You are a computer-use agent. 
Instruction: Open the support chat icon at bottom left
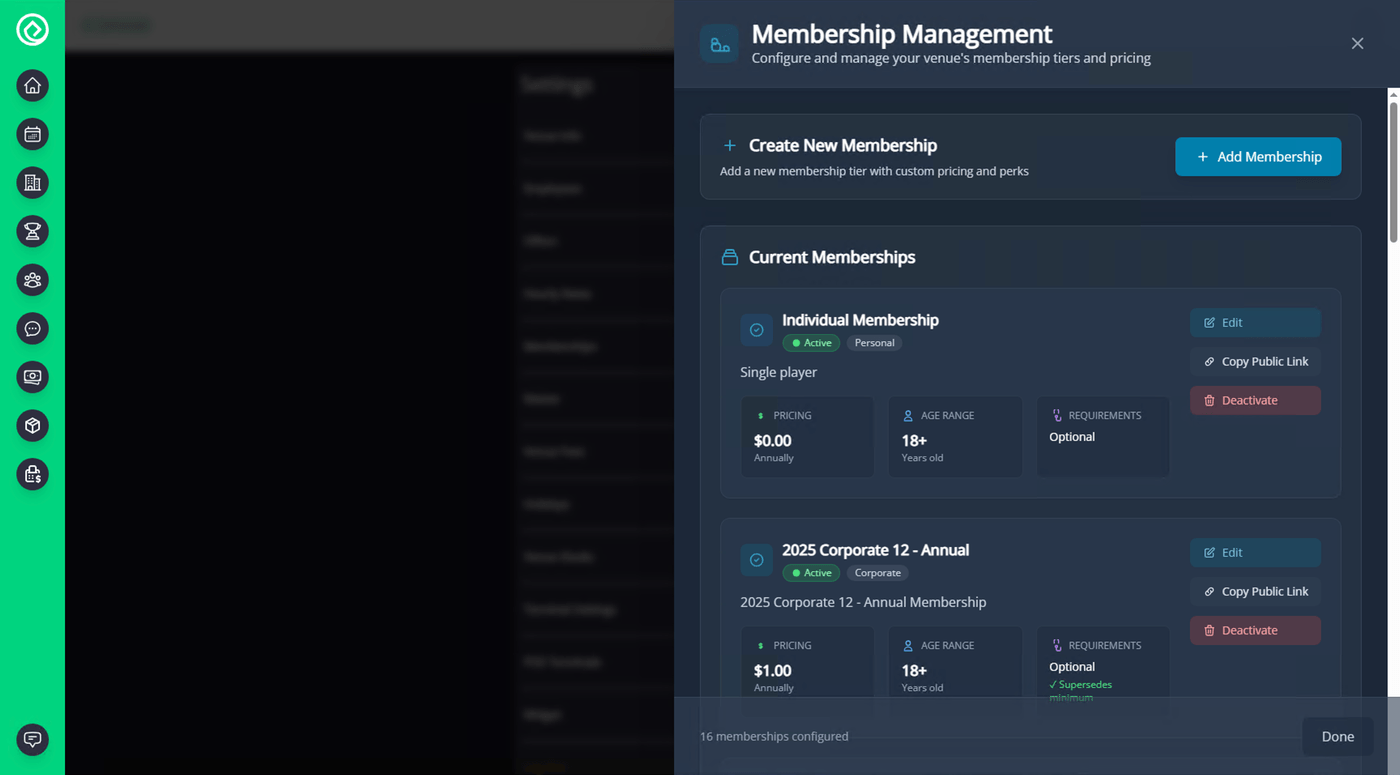(x=32, y=739)
